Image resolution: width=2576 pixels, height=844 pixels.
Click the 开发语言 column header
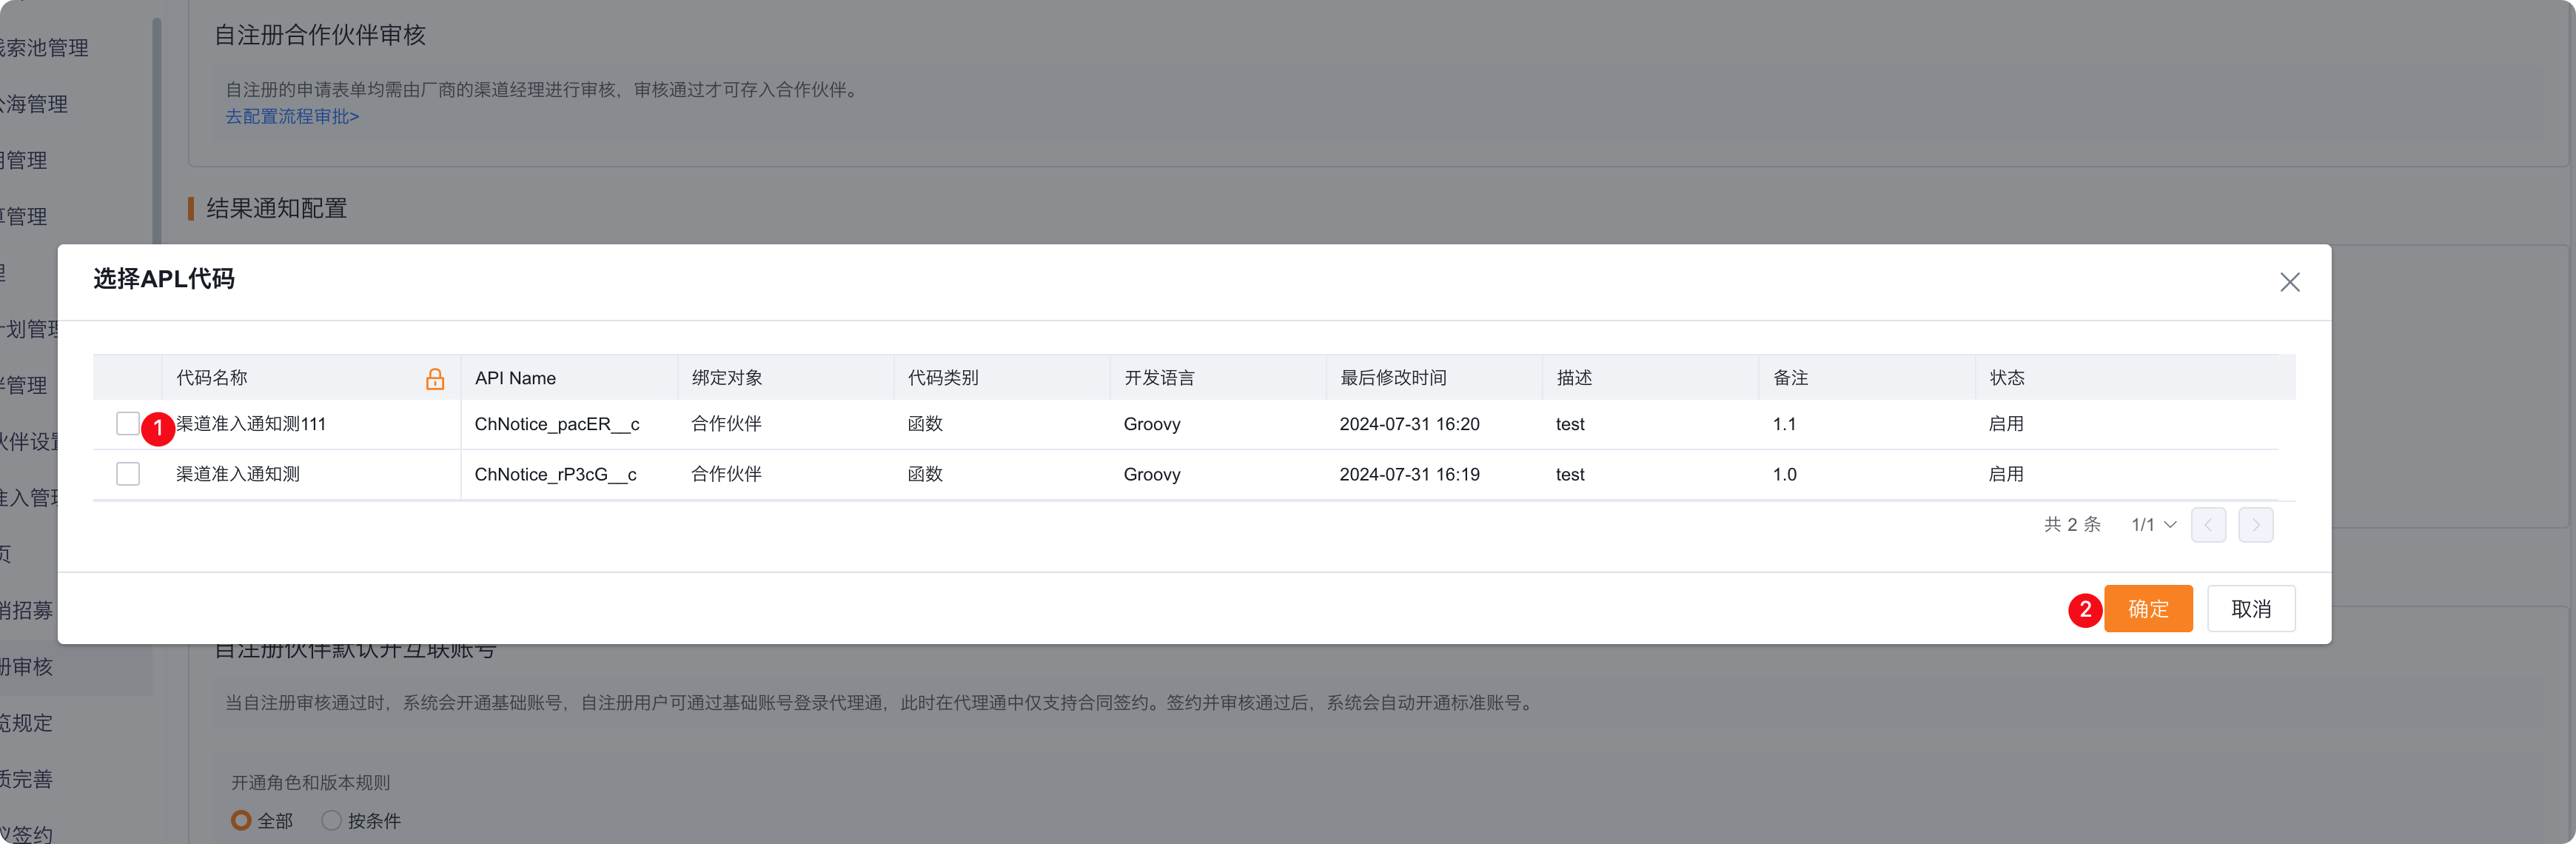(x=1159, y=378)
